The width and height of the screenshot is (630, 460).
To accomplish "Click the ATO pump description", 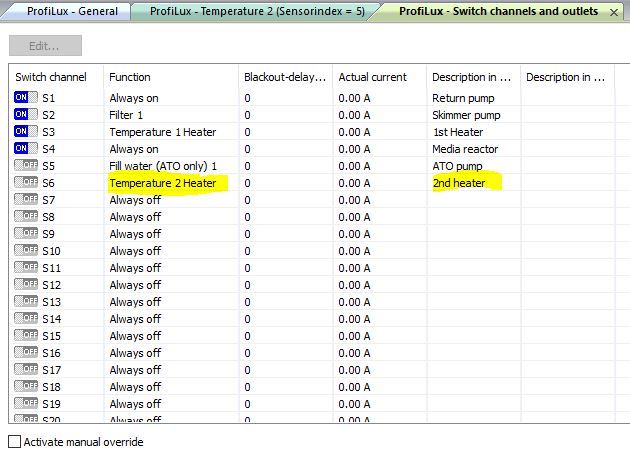I will pos(457,166).
